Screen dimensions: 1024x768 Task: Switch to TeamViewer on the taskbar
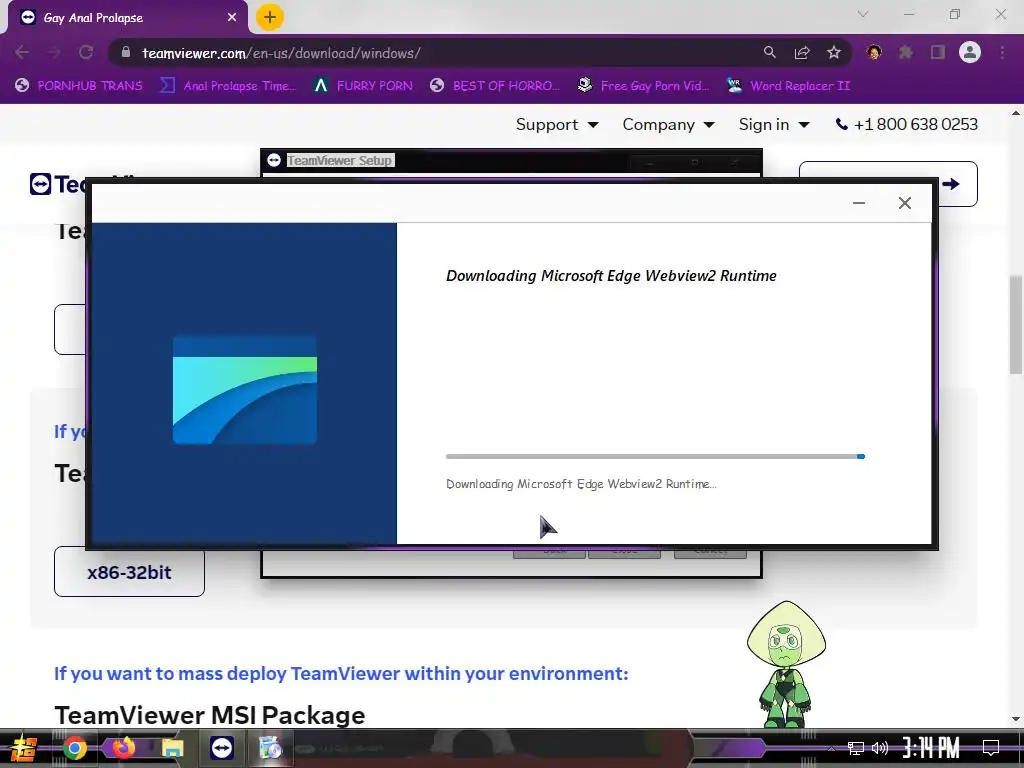click(x=222, y=748)
